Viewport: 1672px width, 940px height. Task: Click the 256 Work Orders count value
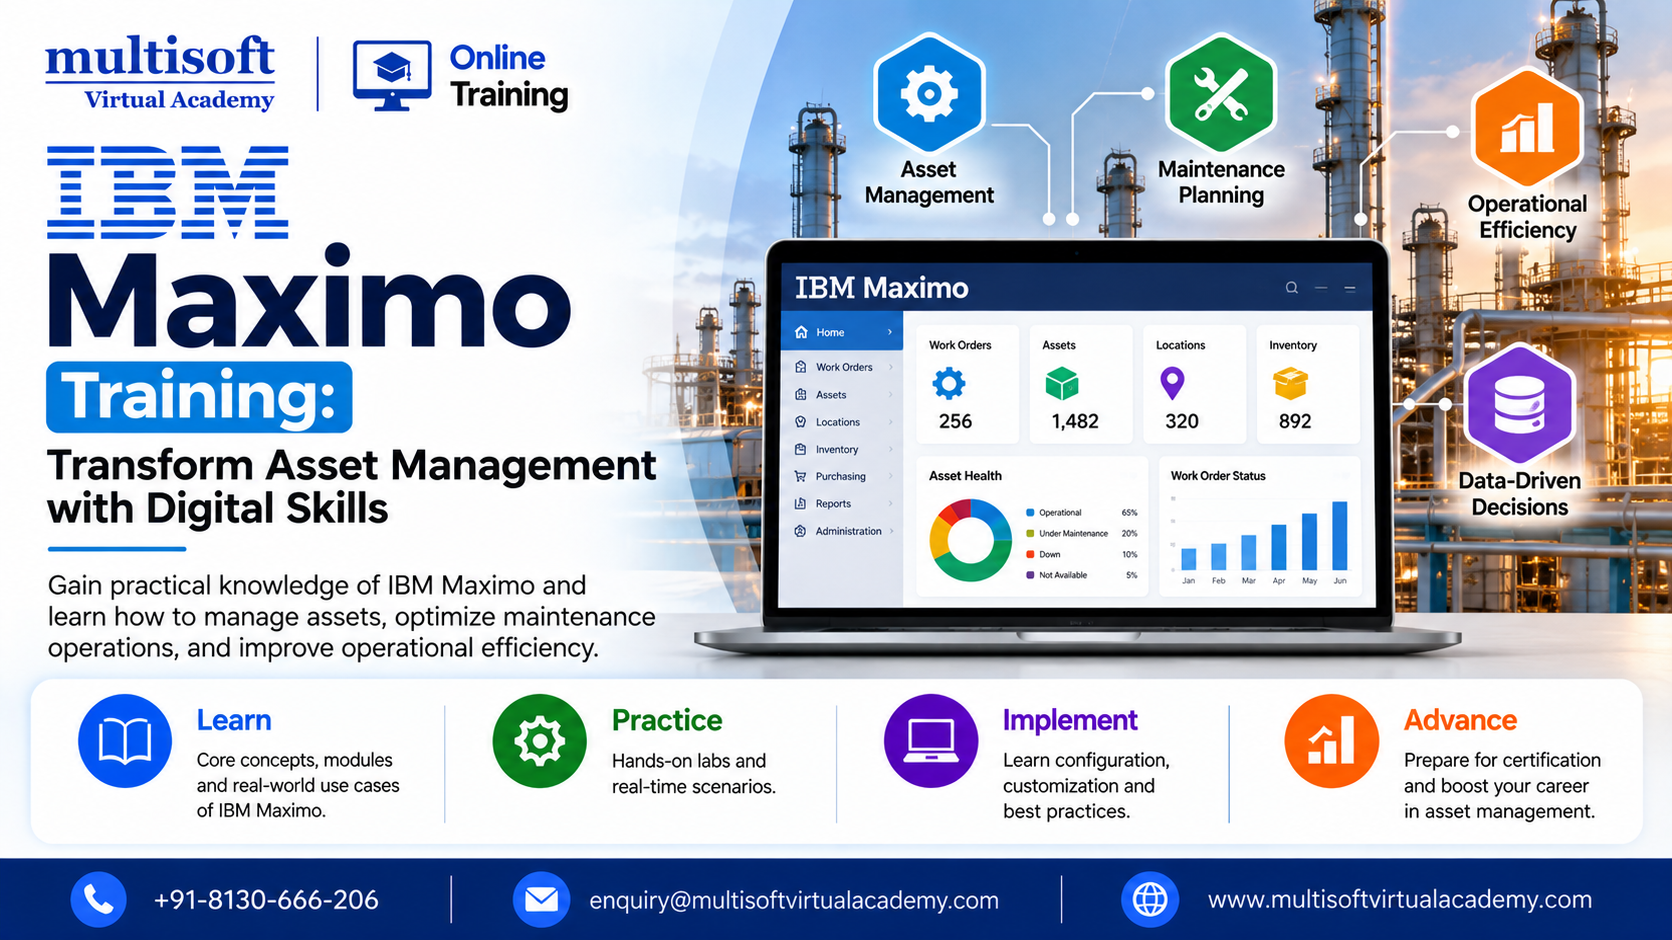point(955,421)
